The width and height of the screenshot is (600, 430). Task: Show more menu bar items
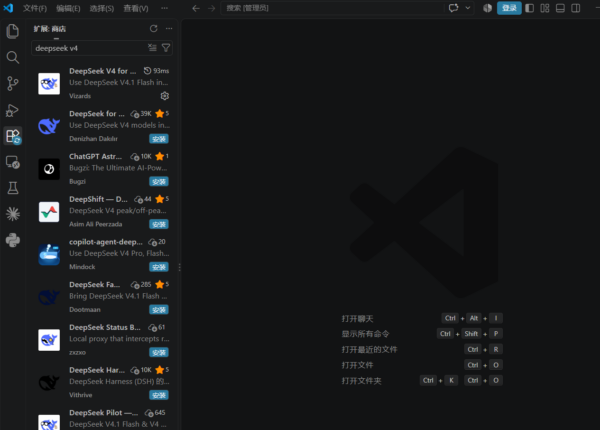point(164,8)
